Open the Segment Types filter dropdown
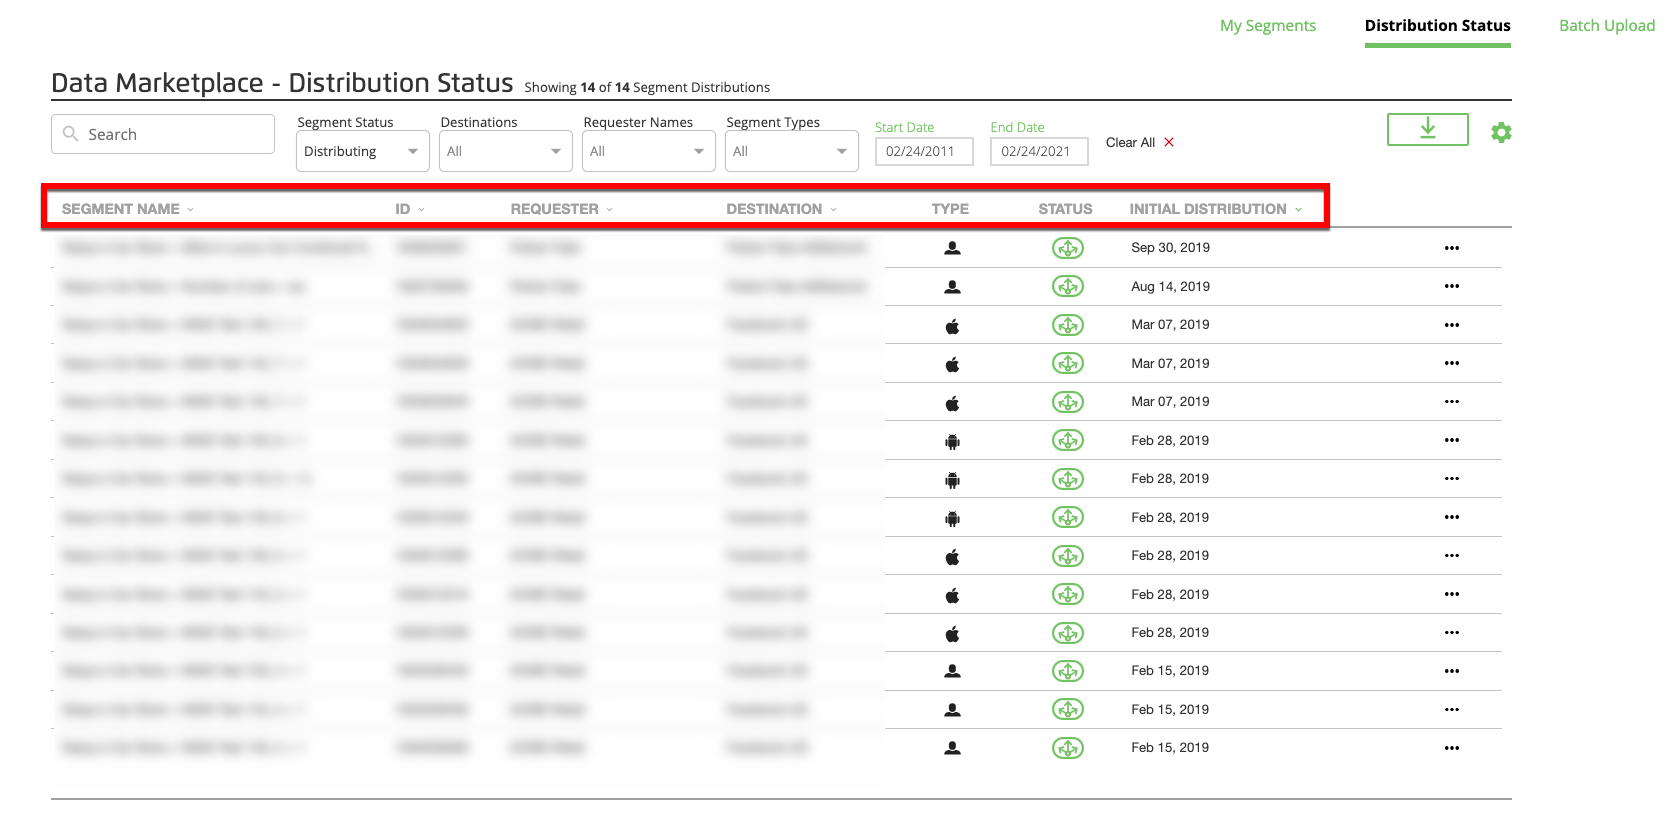1680x827 pixels. 791,151
